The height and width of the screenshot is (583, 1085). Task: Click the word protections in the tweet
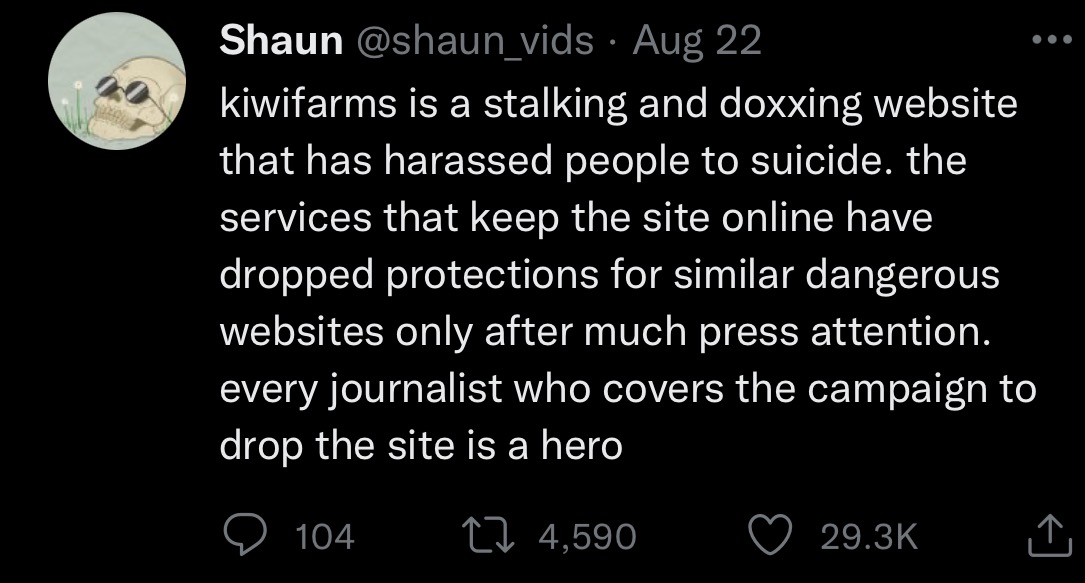[492, 275]
